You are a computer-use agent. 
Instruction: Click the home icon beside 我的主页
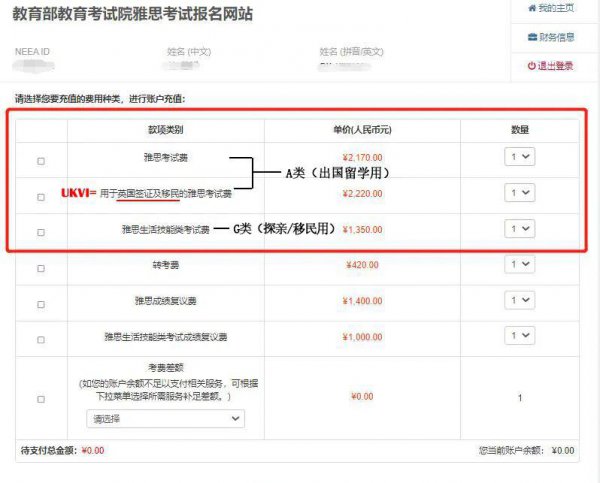(532, 8)
